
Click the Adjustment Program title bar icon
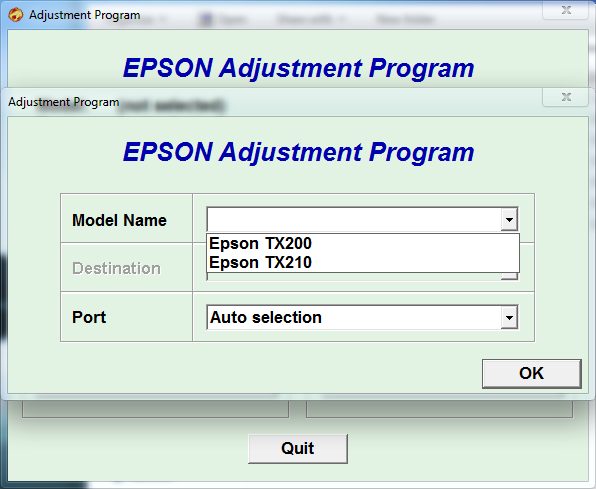pos(16,15)
